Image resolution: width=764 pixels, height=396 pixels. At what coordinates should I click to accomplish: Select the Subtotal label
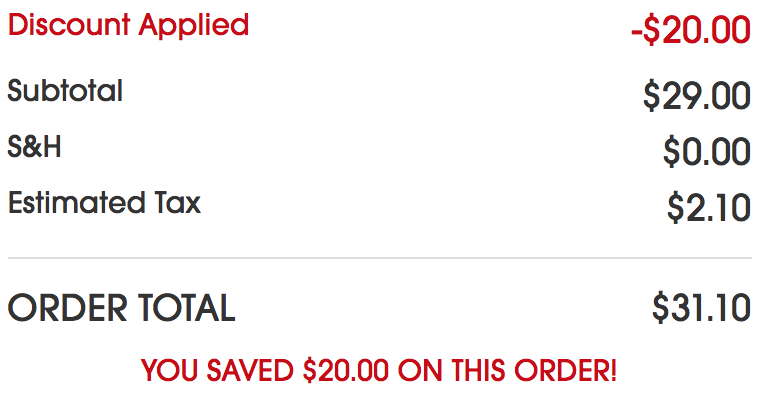65,91
